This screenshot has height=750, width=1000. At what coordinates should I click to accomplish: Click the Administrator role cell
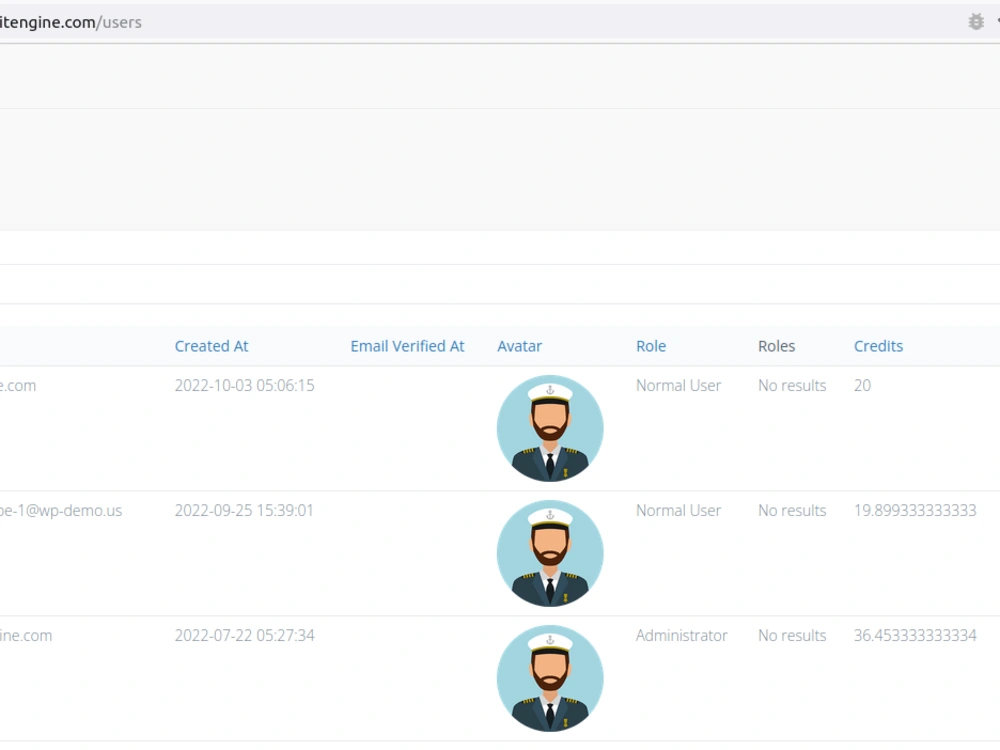681,635
